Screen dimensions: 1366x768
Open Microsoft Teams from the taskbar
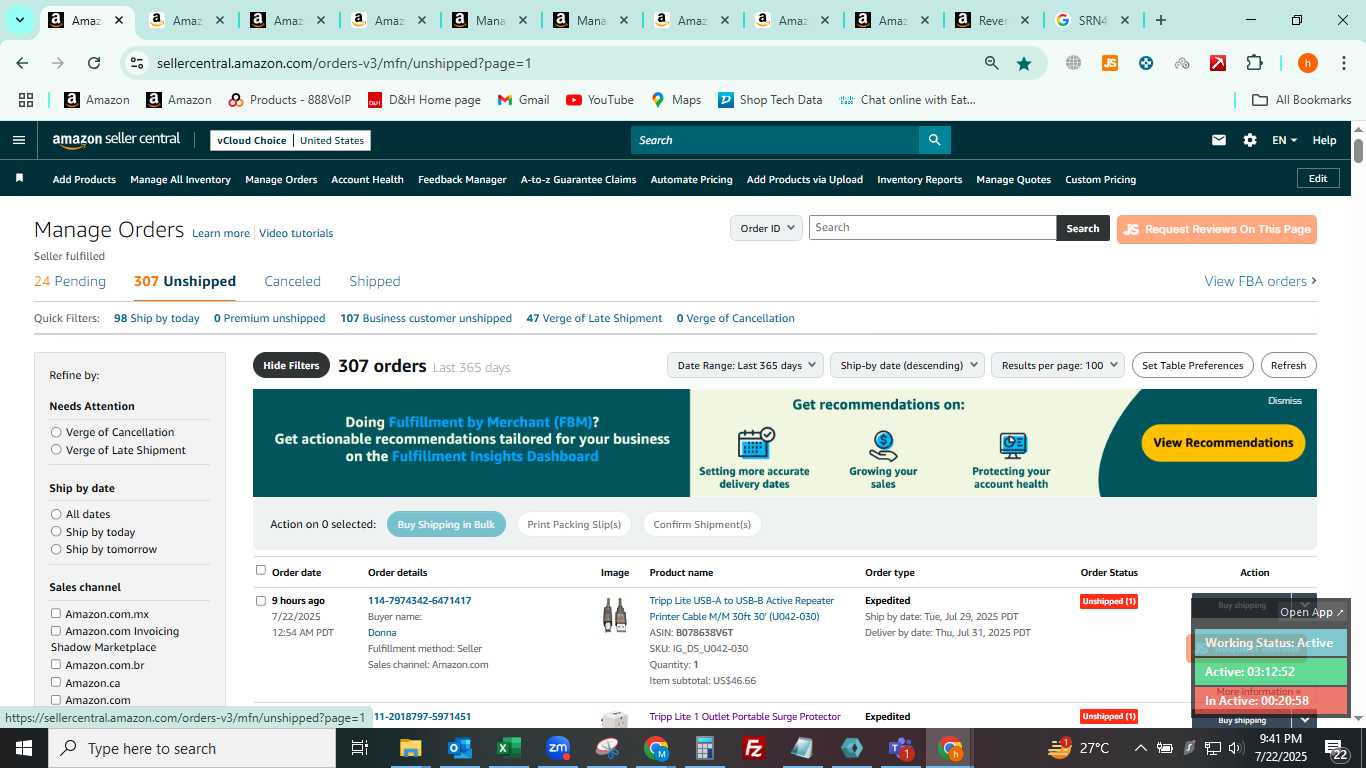900,748
